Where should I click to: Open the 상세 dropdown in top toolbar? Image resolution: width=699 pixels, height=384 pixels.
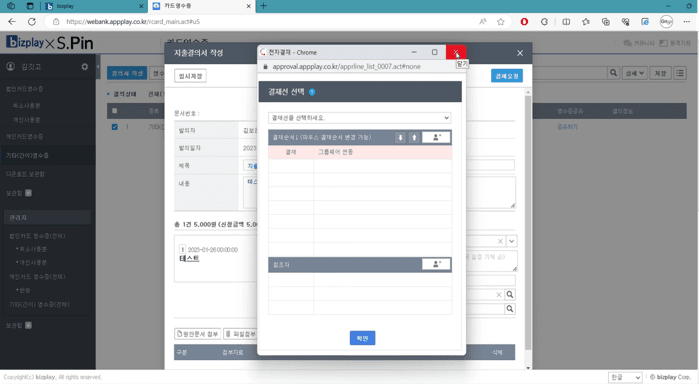tap(634, 73)
